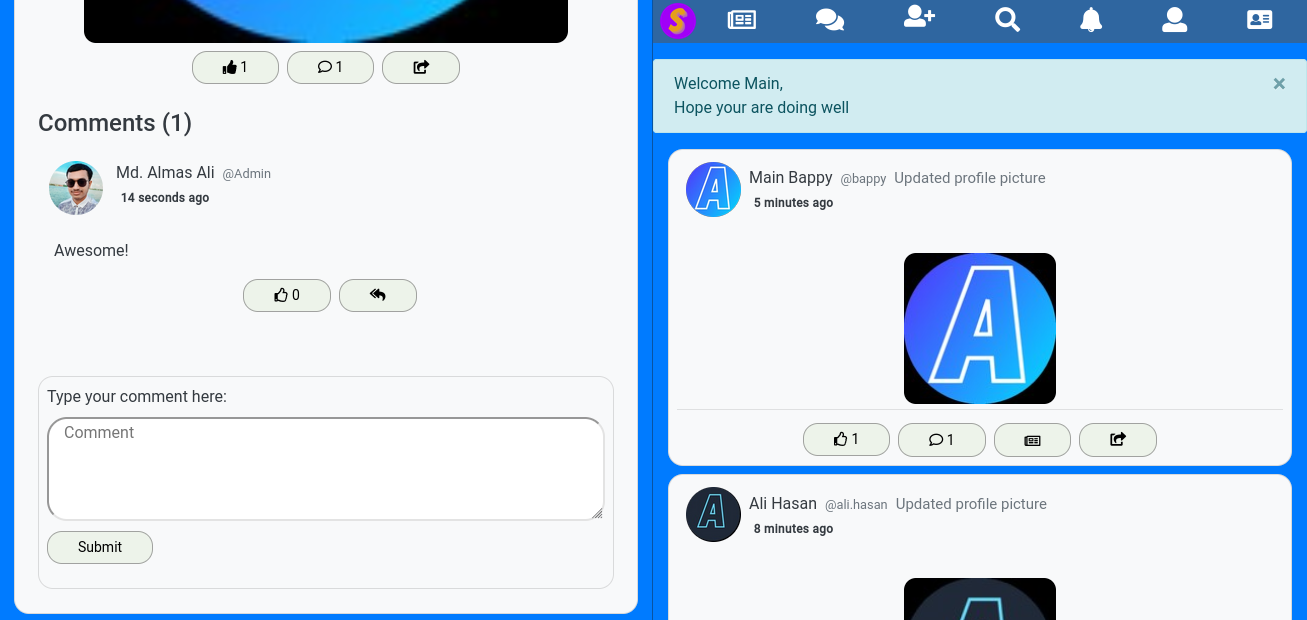
Task: Click the search magnifier icon in navbar
Action: click(1007, 19)
